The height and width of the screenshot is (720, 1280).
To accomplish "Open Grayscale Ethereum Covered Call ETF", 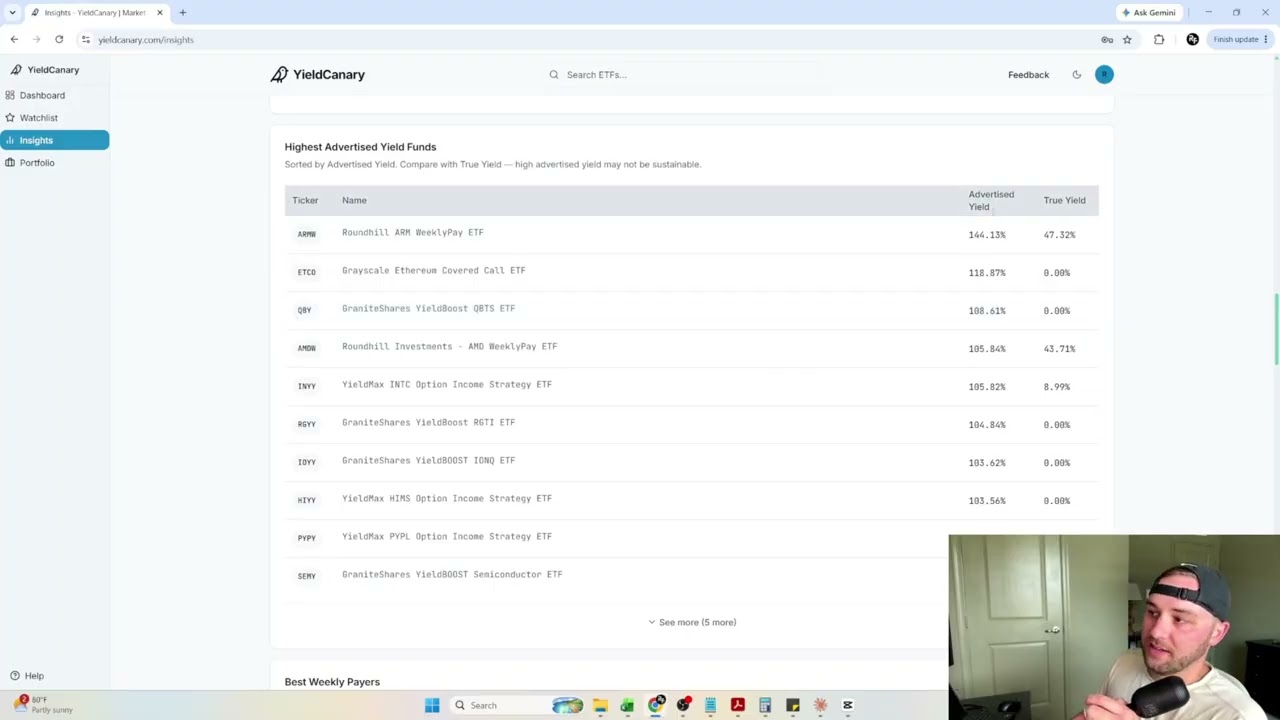I will coord(433,271).
